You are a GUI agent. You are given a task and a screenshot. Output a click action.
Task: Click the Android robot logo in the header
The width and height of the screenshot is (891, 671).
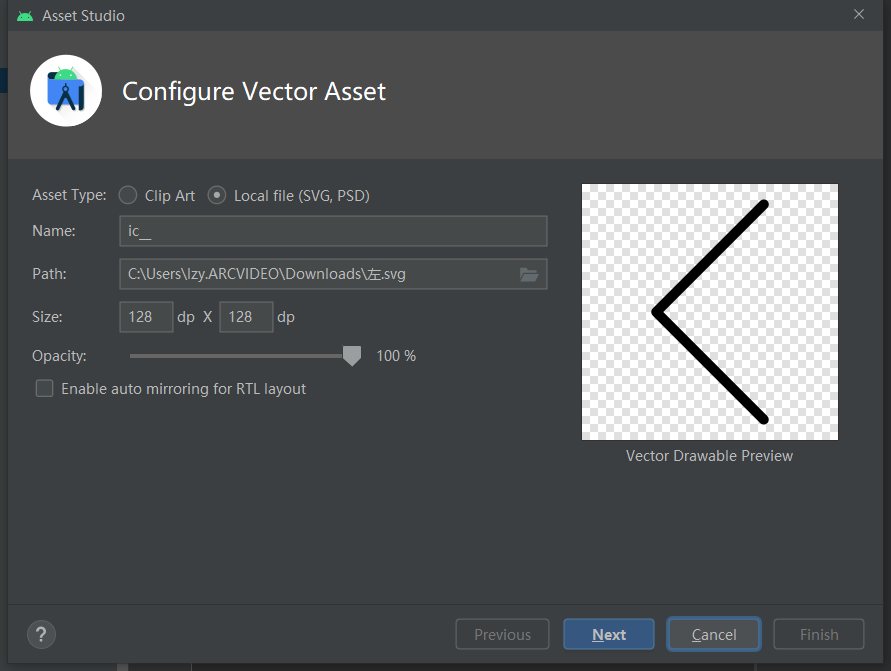(66, 91)
